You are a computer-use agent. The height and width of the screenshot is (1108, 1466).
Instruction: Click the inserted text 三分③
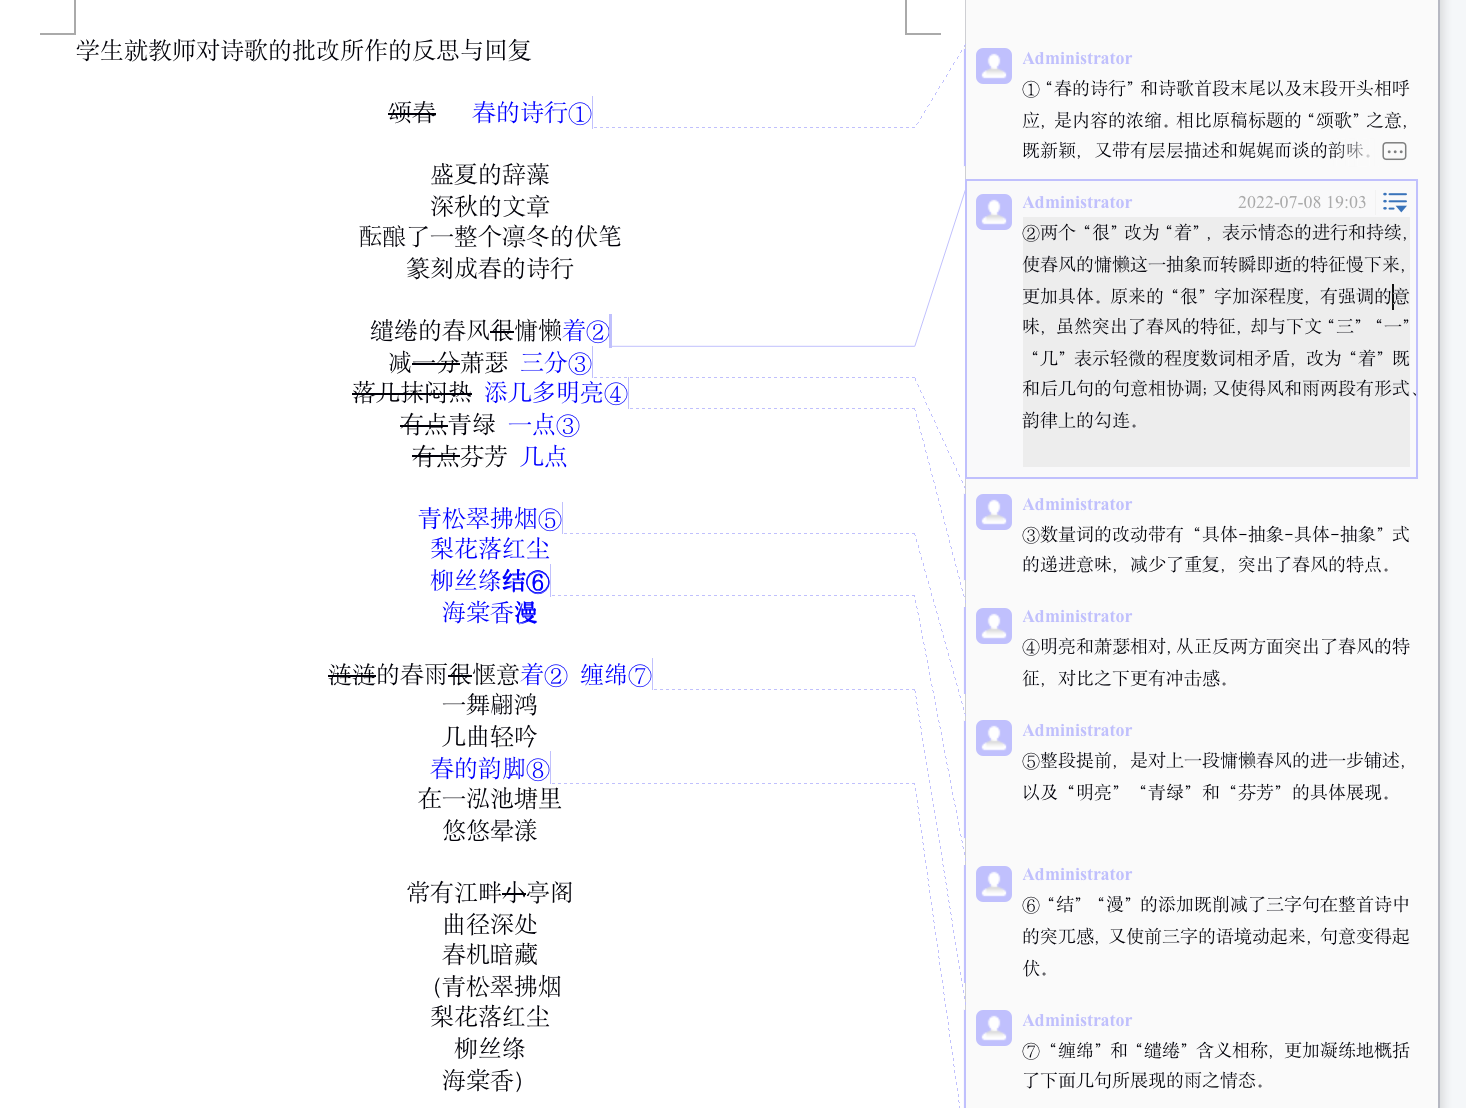[556, 362]
